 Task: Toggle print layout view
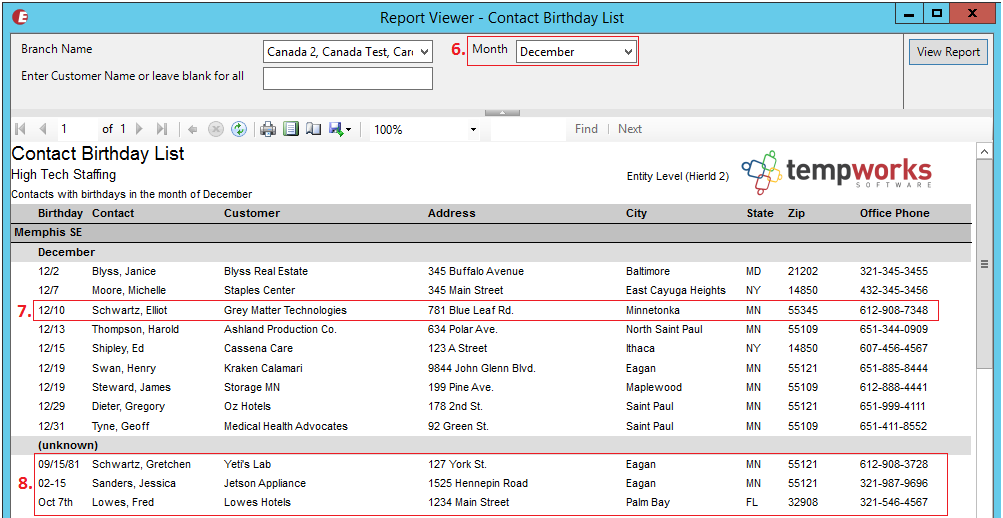pos(291,129)
